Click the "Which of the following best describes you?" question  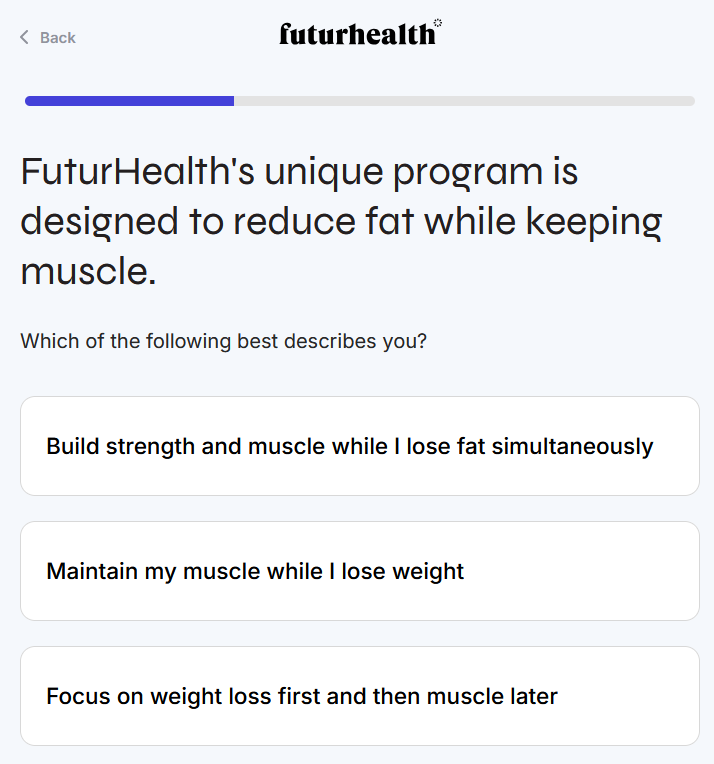[x=224, y=341]
